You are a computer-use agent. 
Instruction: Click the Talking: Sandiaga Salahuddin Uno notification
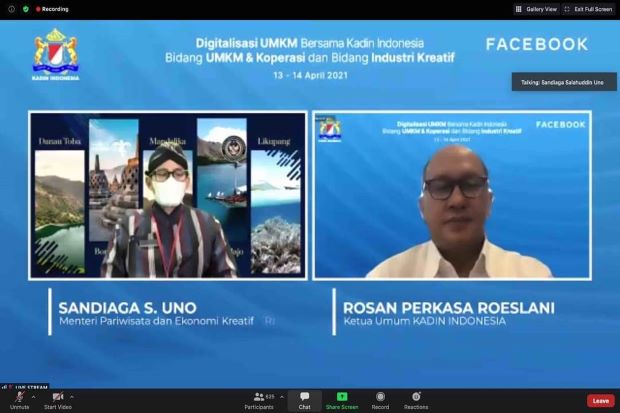click(564, 82)
